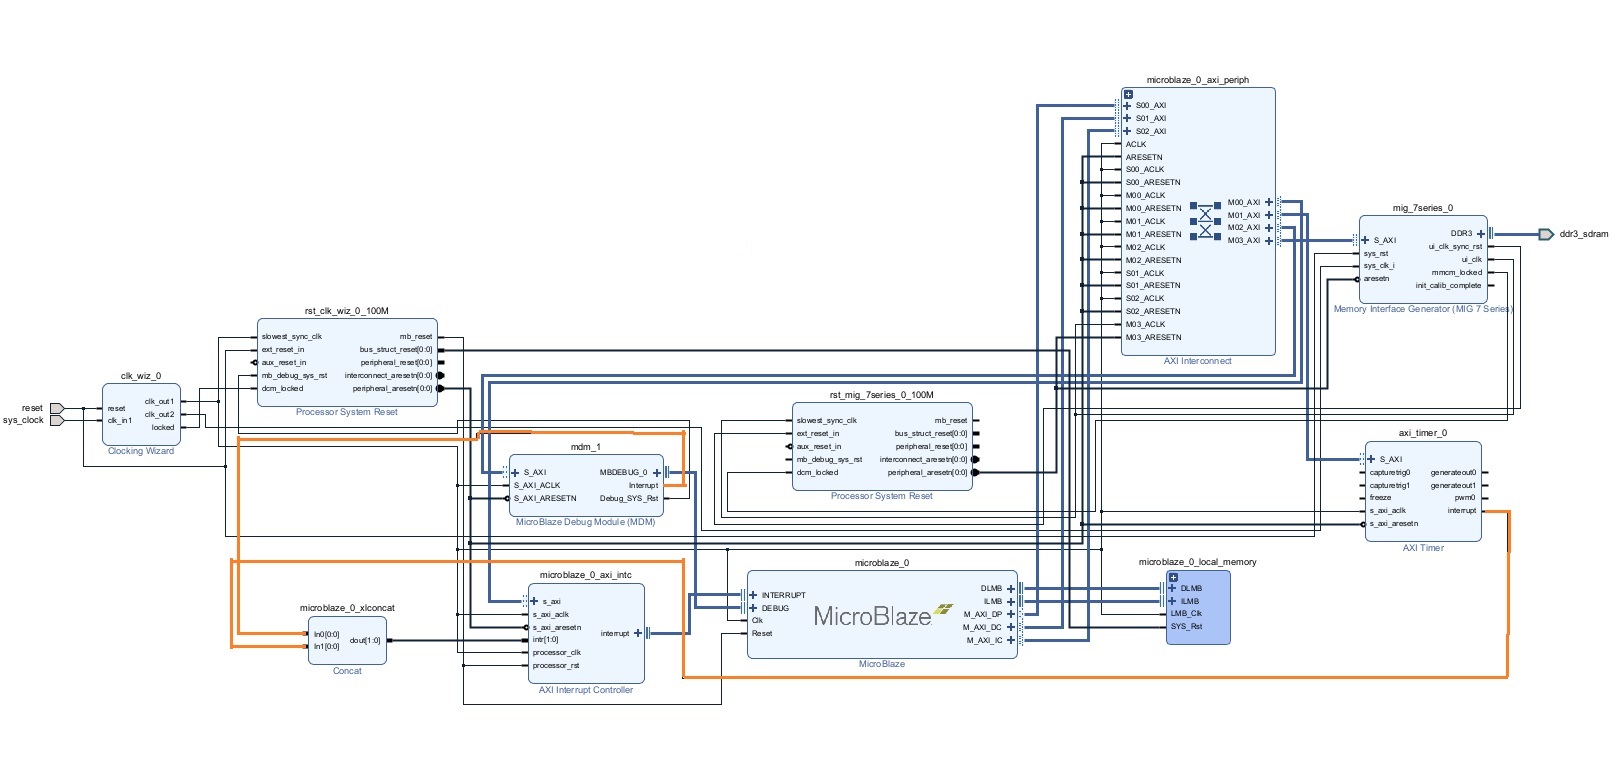Expand the M_AXI_DP interface on MicroBlaze
Screen dimensions: 1613x779
coord(1011,614)
